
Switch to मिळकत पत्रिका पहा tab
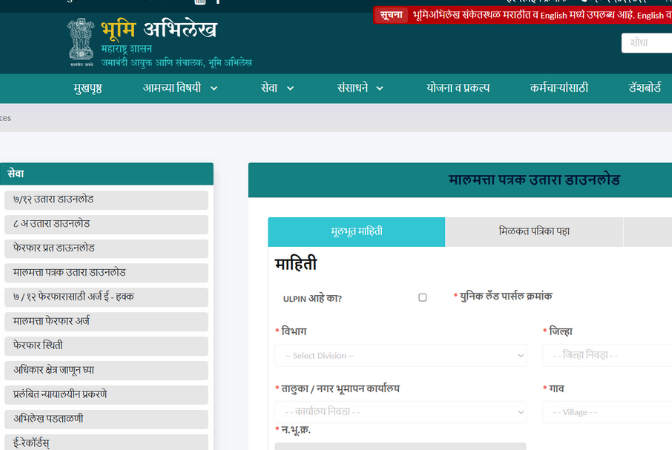[534, 231]
